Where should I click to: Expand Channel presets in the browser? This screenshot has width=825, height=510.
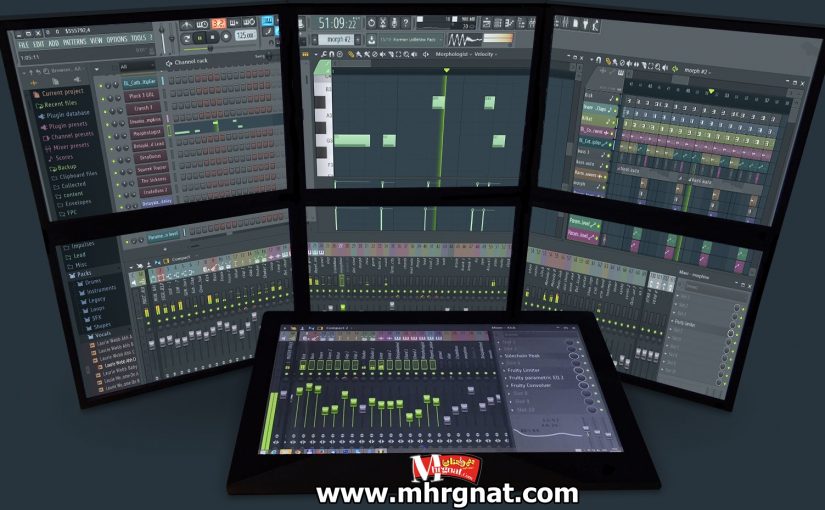click(x=68, y=136)
